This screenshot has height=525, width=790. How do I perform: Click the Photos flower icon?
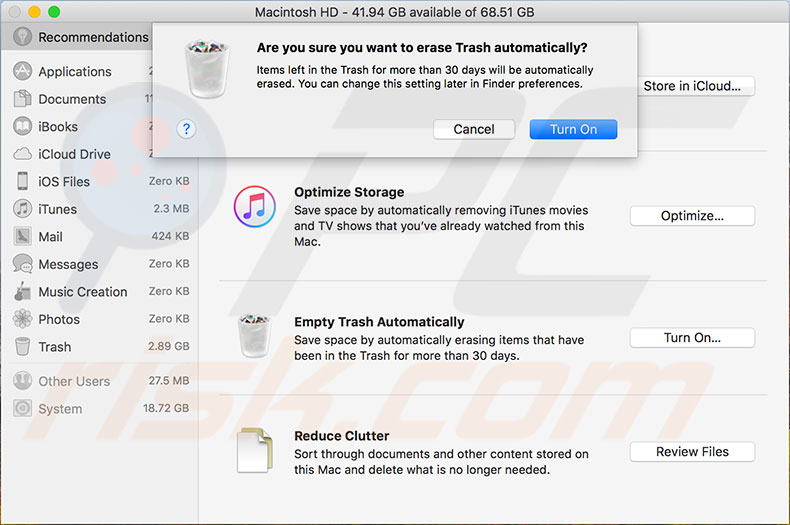point(22,319)
